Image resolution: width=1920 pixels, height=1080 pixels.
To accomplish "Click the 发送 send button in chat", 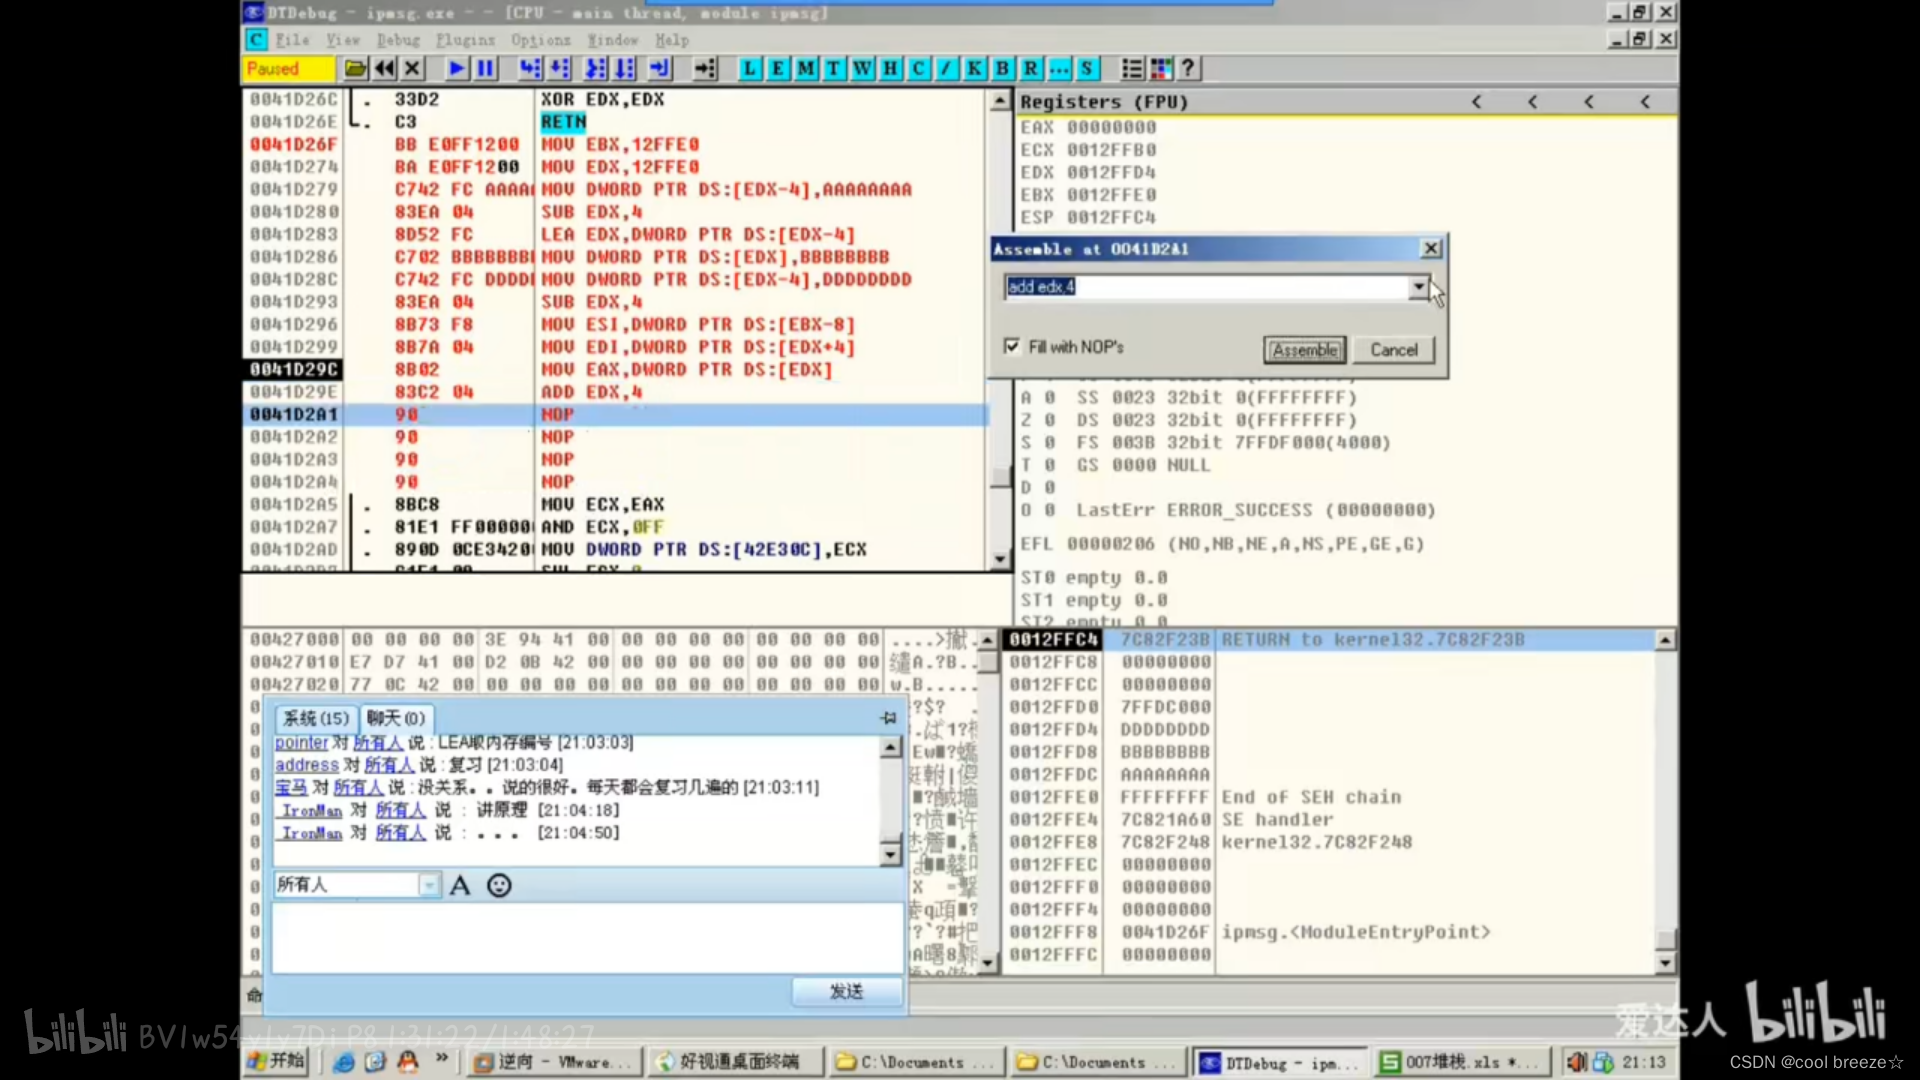I will point(847,991).
